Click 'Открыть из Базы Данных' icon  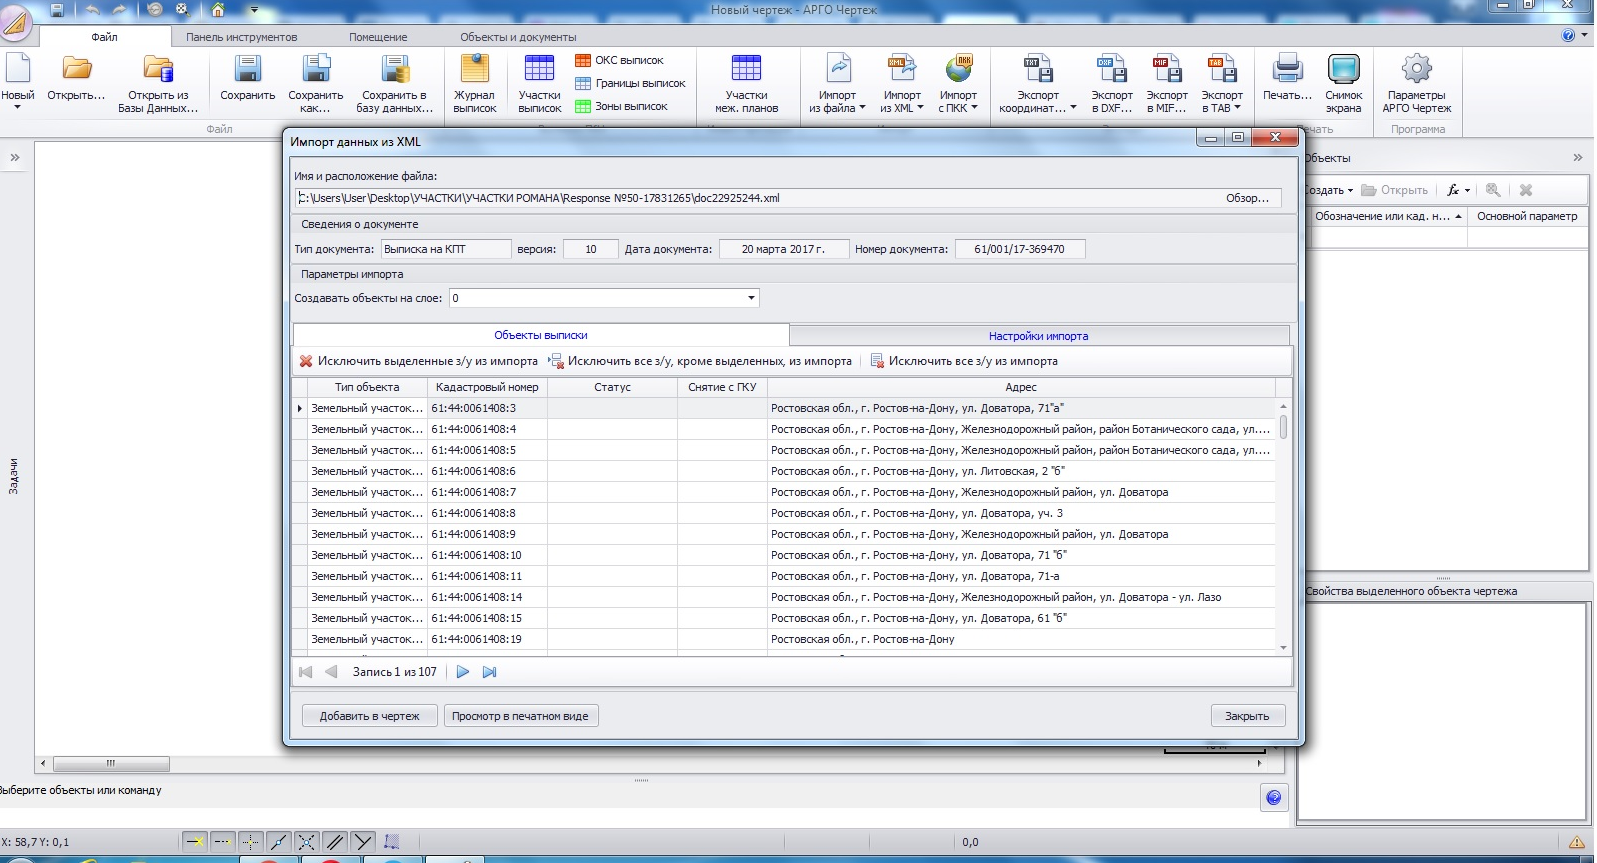(158, 70)
